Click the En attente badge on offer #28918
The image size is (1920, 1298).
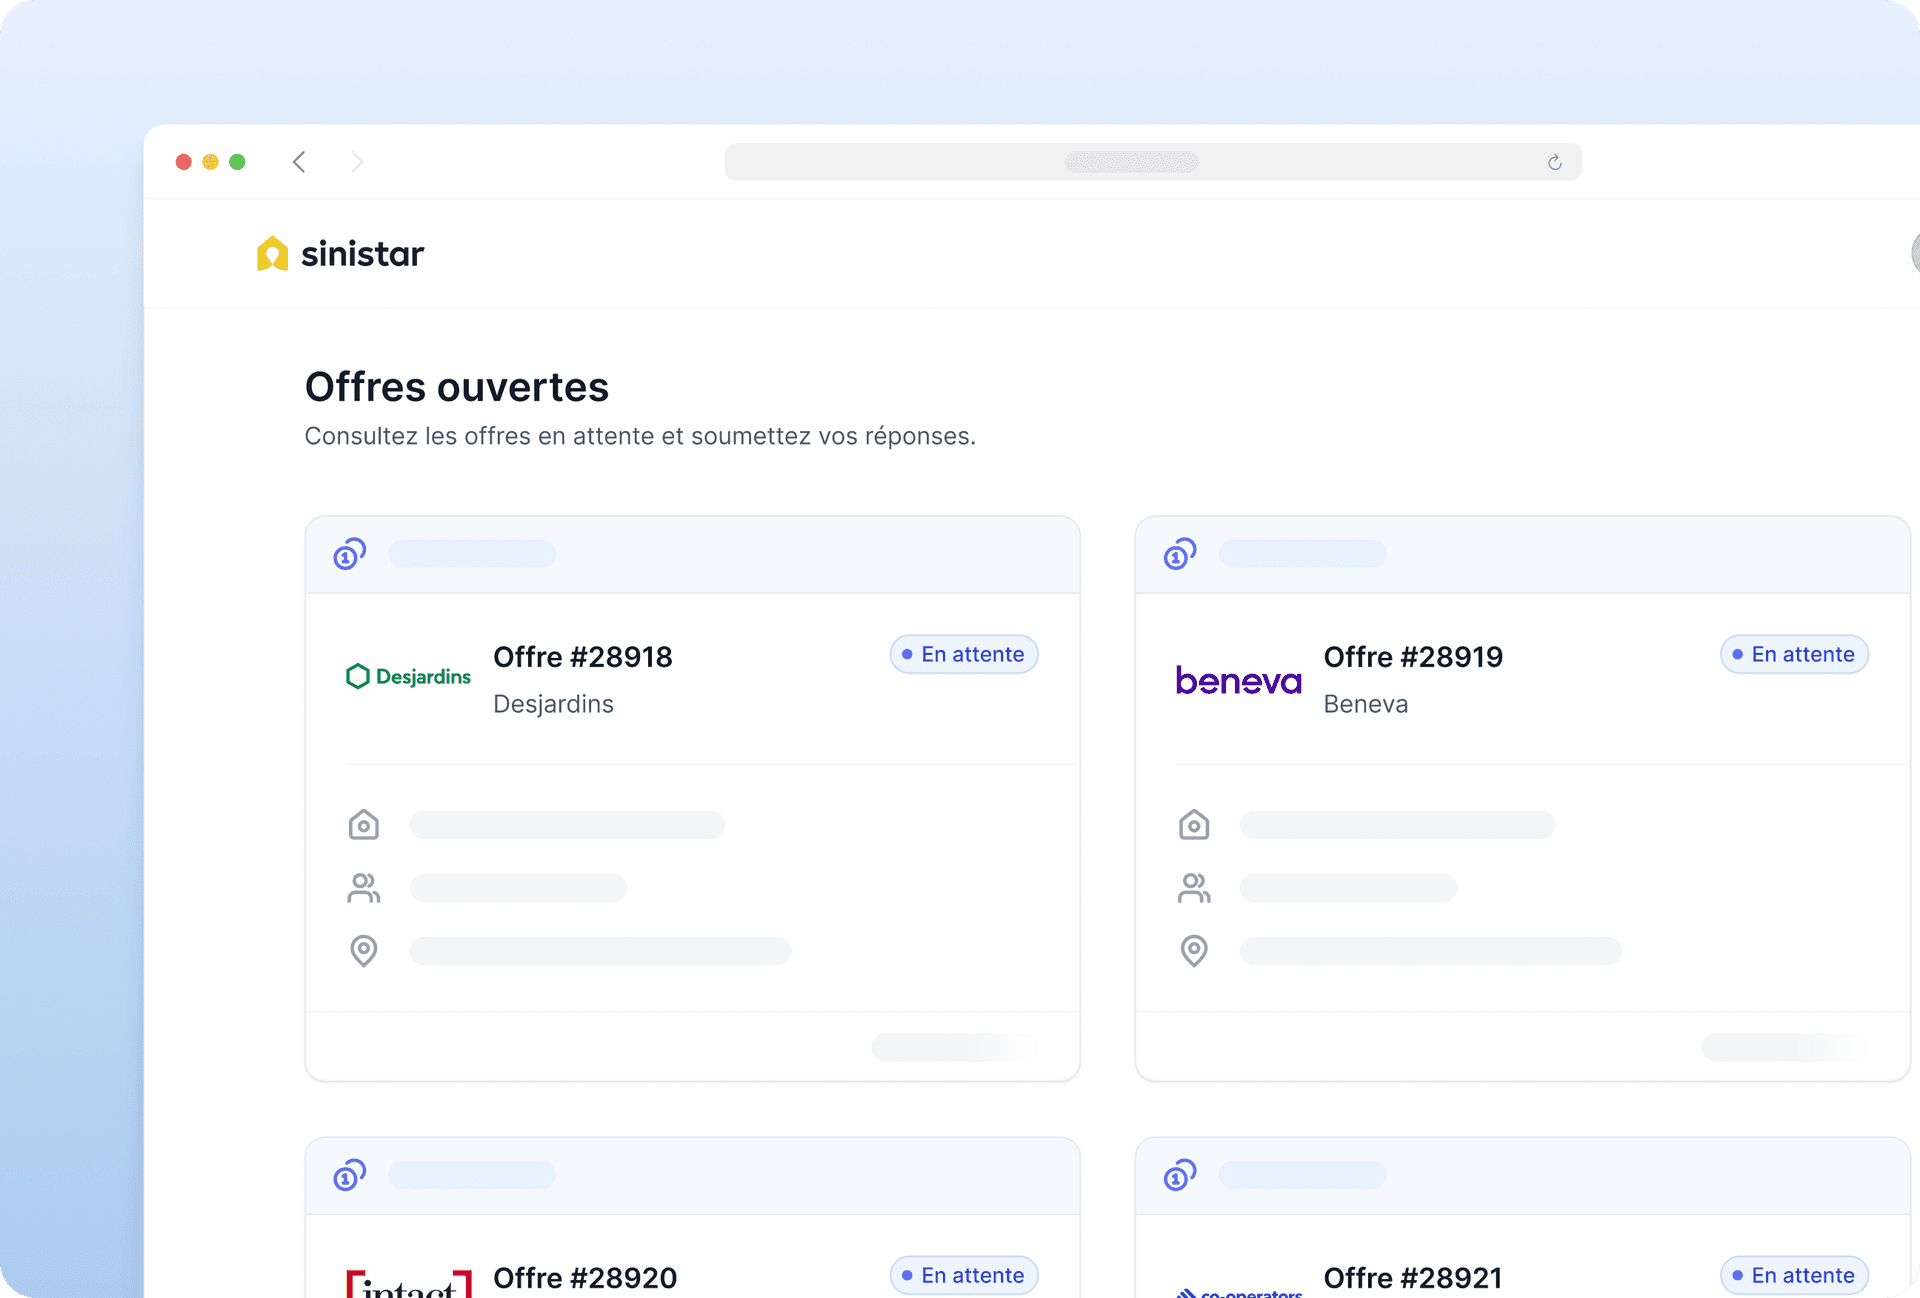tap(963, 654)
